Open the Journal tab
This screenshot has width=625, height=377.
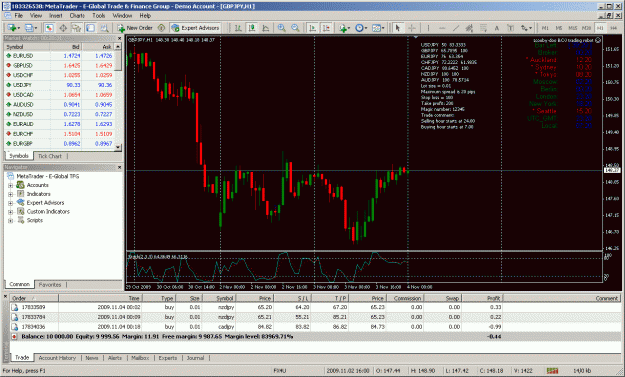coord(195,358)
